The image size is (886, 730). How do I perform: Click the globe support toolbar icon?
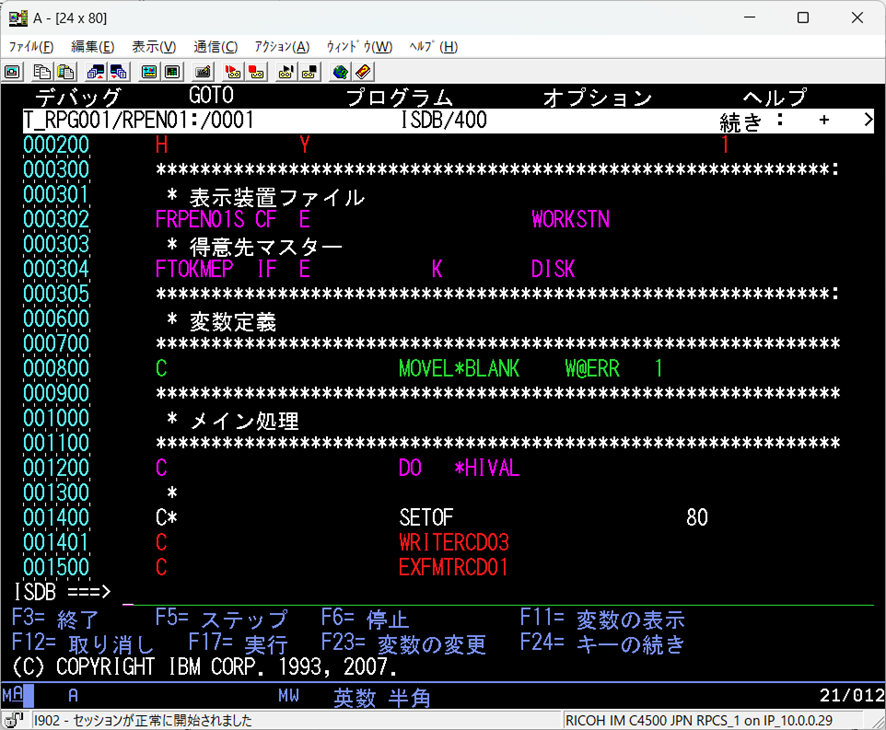coord(340,72)
